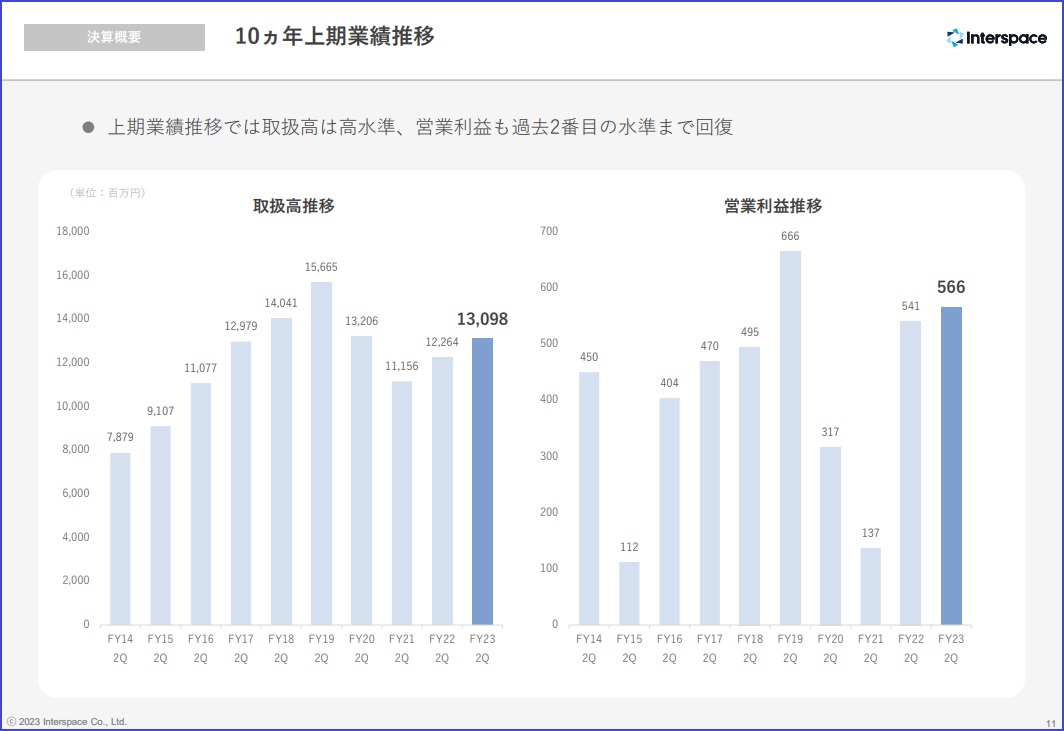Image resolution: width=1064 pixels, height=731 pixels.
Task: Select the 取扱高推移 chart title
Action: pyautogui.click(x=293, y=206)
